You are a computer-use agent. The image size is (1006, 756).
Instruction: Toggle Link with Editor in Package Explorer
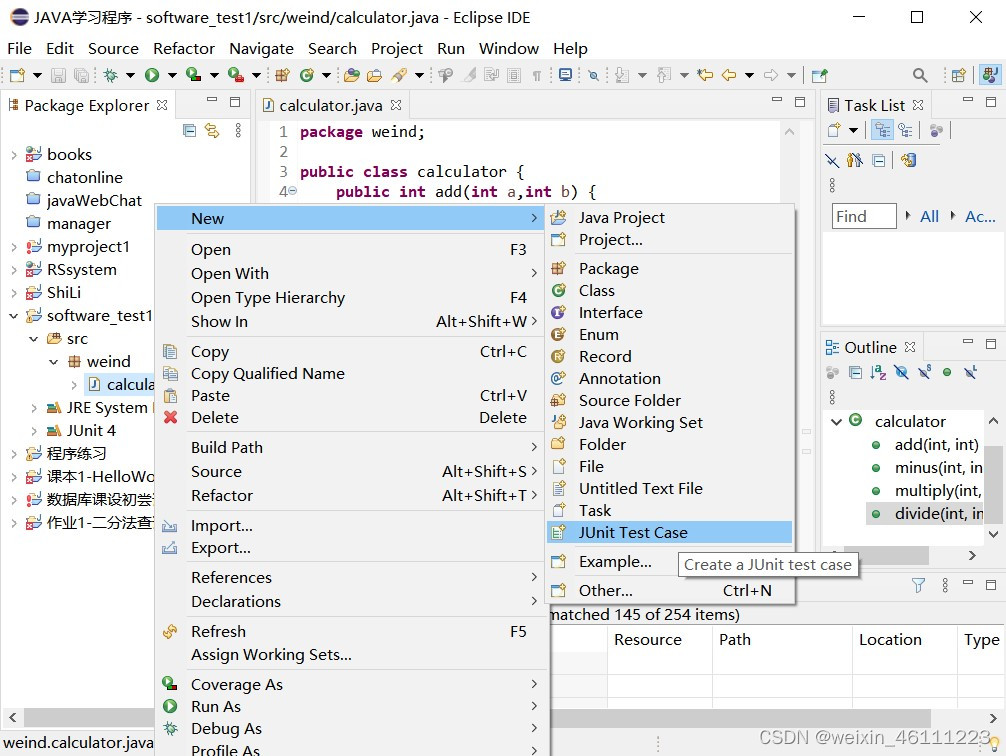pyautogui.click(x=212, y=130)
